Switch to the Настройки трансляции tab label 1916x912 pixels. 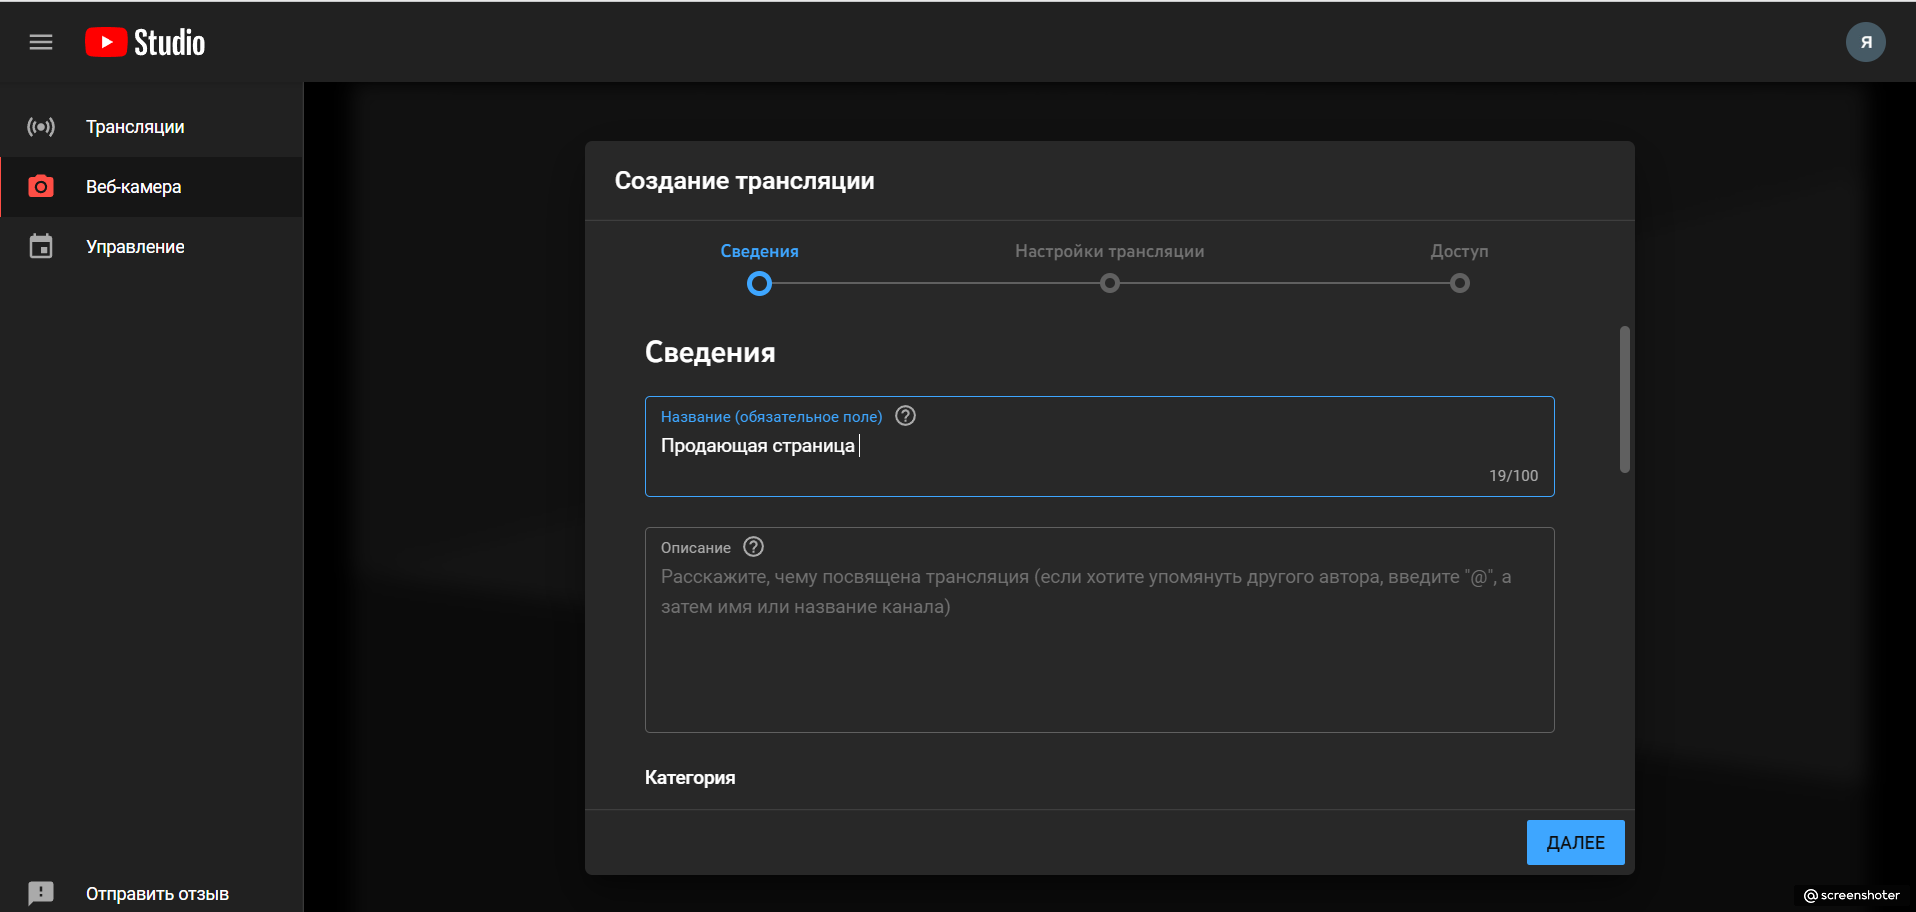pyautogui.click(x=1109, y=251)
